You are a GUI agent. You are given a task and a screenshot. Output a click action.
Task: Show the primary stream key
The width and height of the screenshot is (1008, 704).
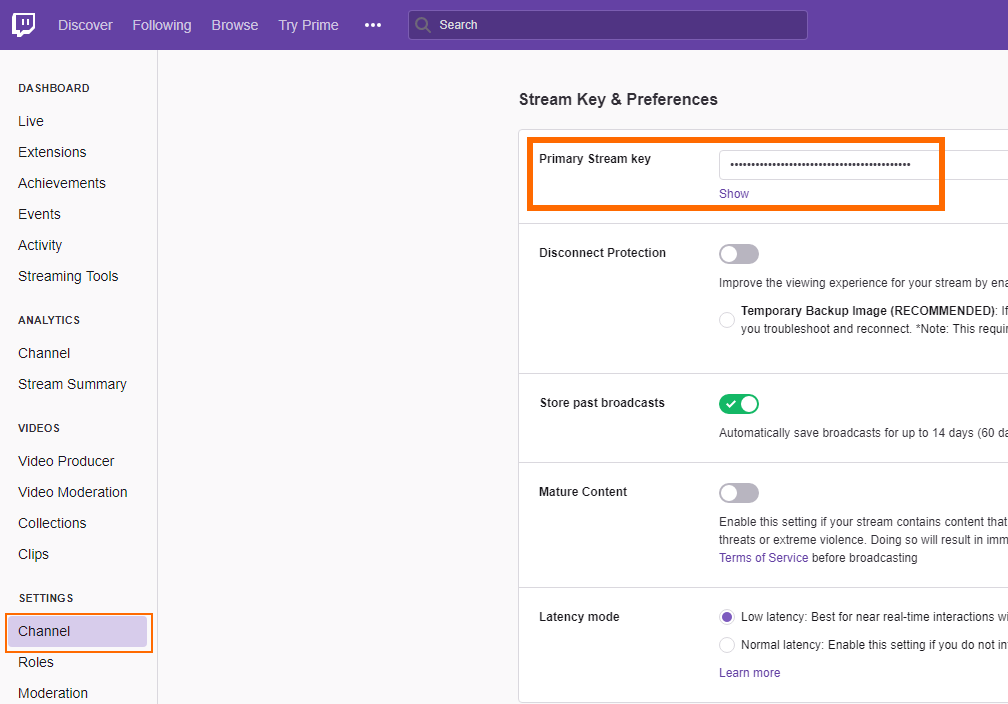tap(734, 194)
